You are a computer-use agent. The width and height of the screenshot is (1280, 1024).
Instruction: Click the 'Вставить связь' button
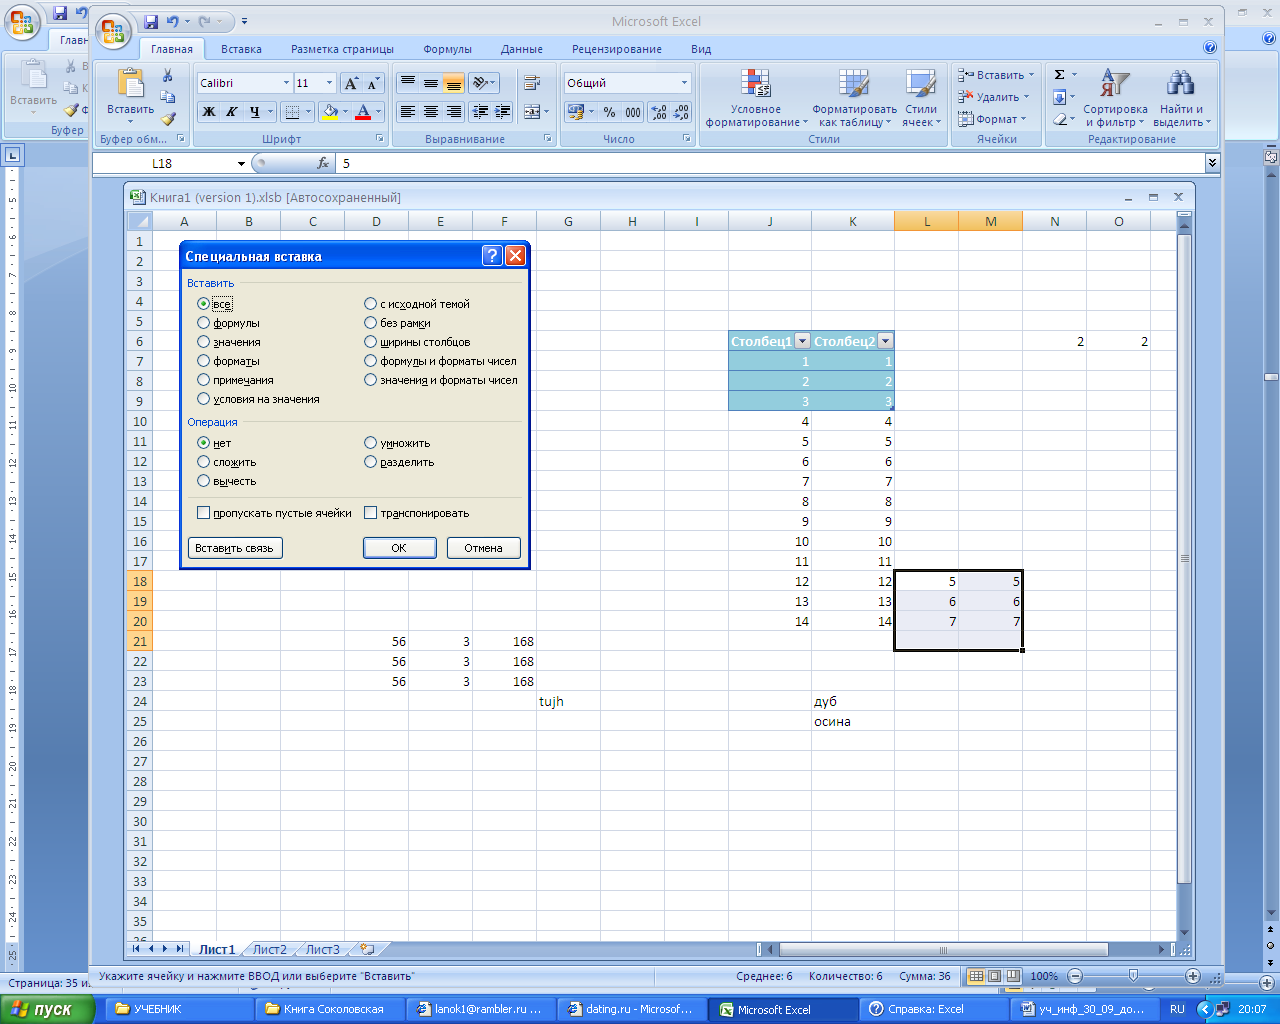pyautogui.click(x=235, y=548)
